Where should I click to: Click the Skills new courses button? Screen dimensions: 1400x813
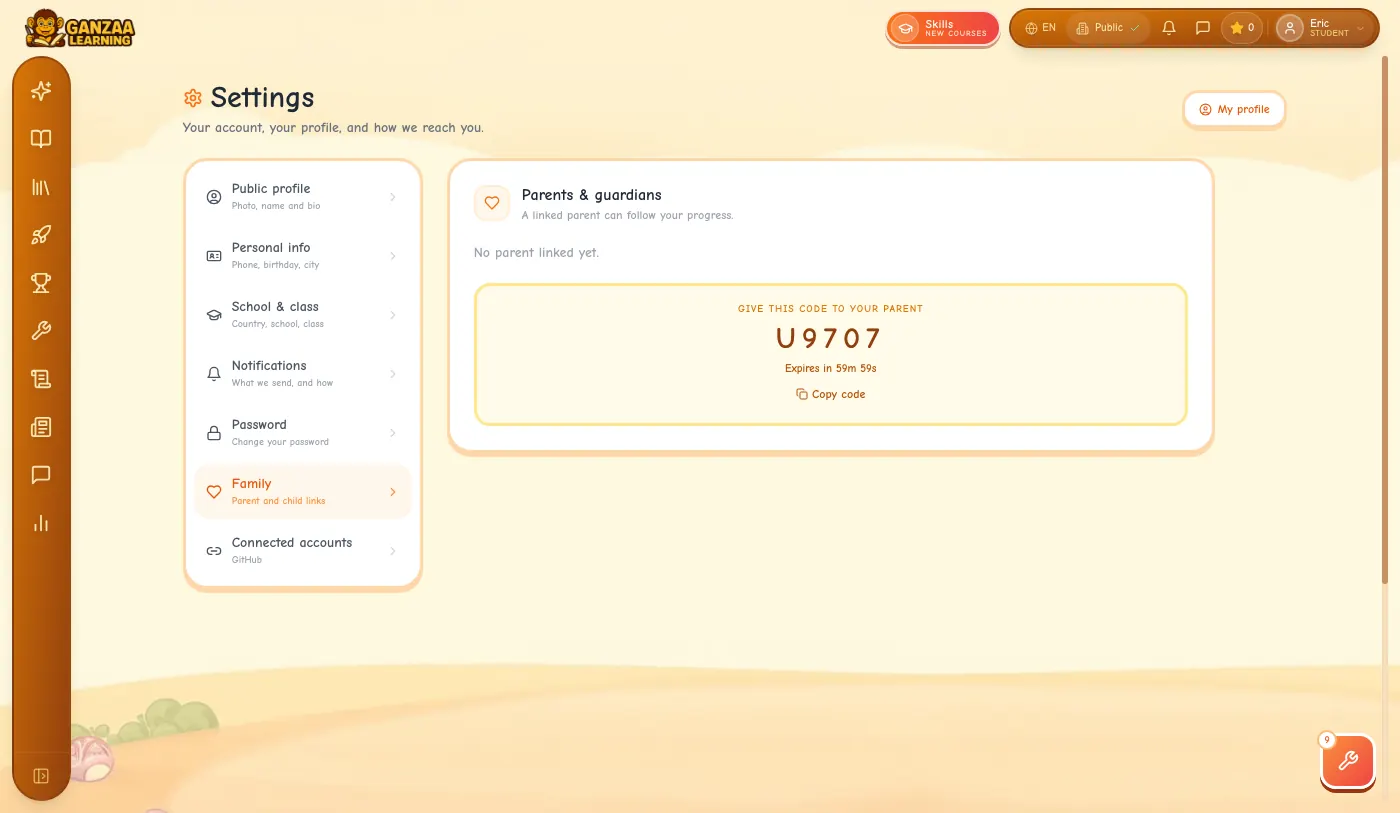coord(943,28)
